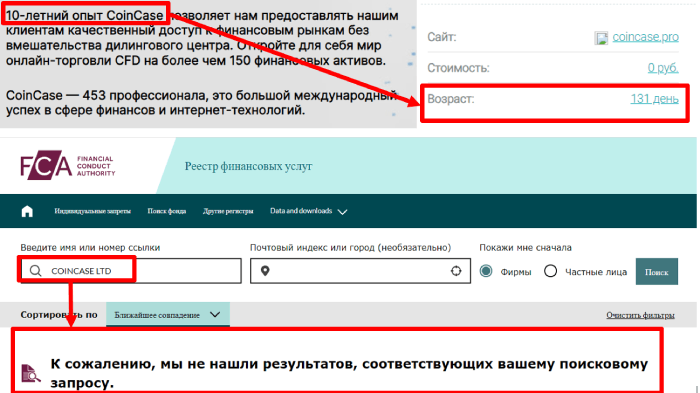Use current location crosshair icon
Viewport: 700px width, 393px height.
pos(456,271)
